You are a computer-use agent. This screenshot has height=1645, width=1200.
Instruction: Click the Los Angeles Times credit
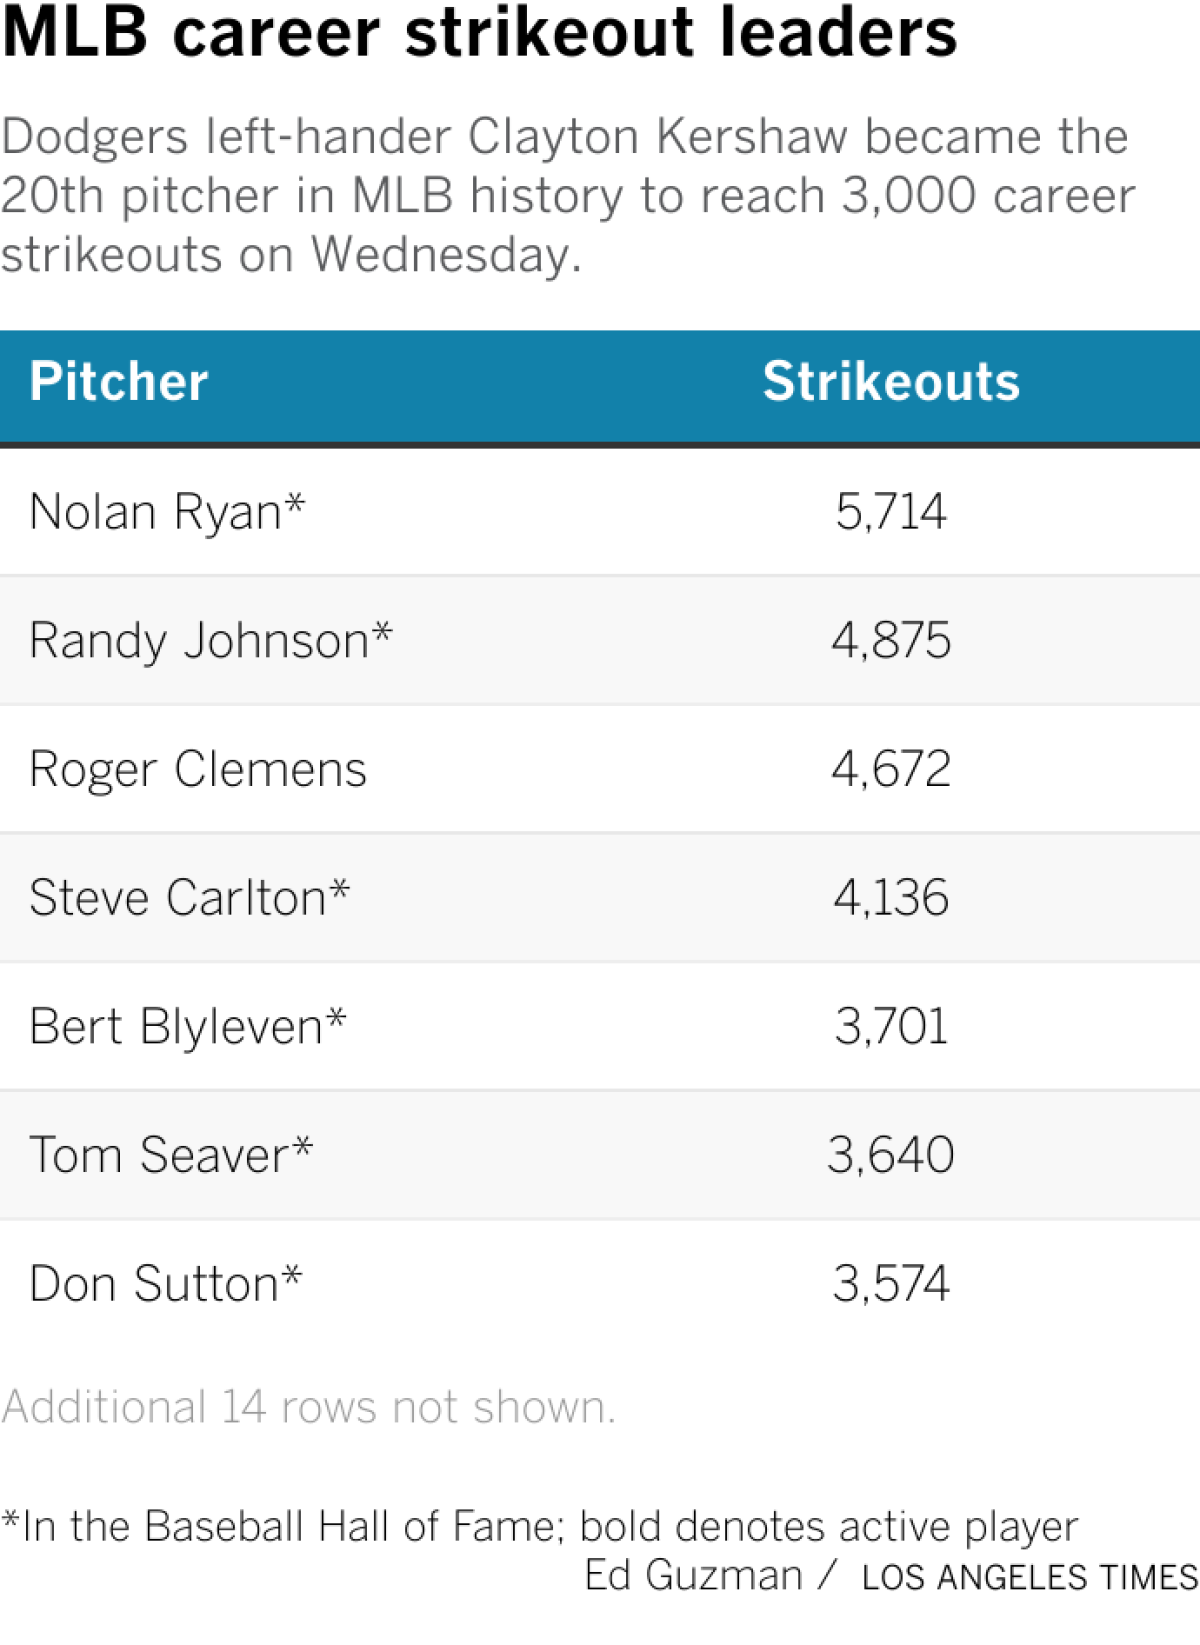(1029, 1578)
